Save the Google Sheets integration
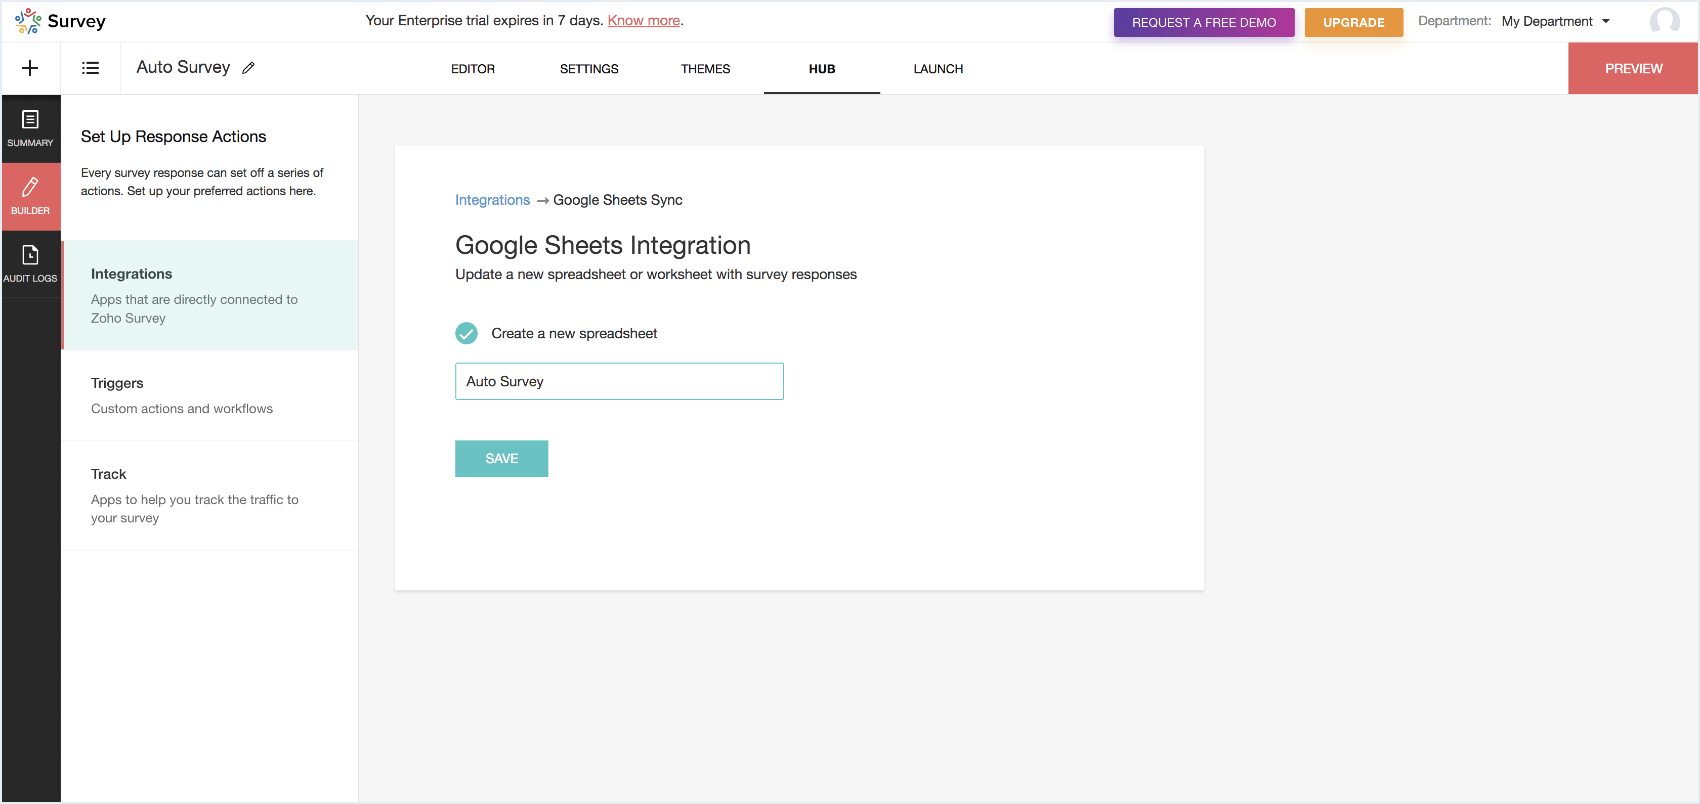The width and height of the screenshot is (1700, 804). (x=501, y=458)
